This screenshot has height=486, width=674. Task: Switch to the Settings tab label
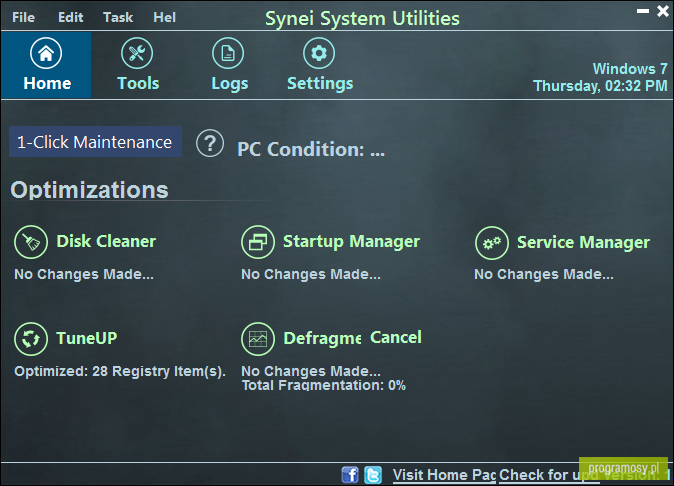pos(320,84)
